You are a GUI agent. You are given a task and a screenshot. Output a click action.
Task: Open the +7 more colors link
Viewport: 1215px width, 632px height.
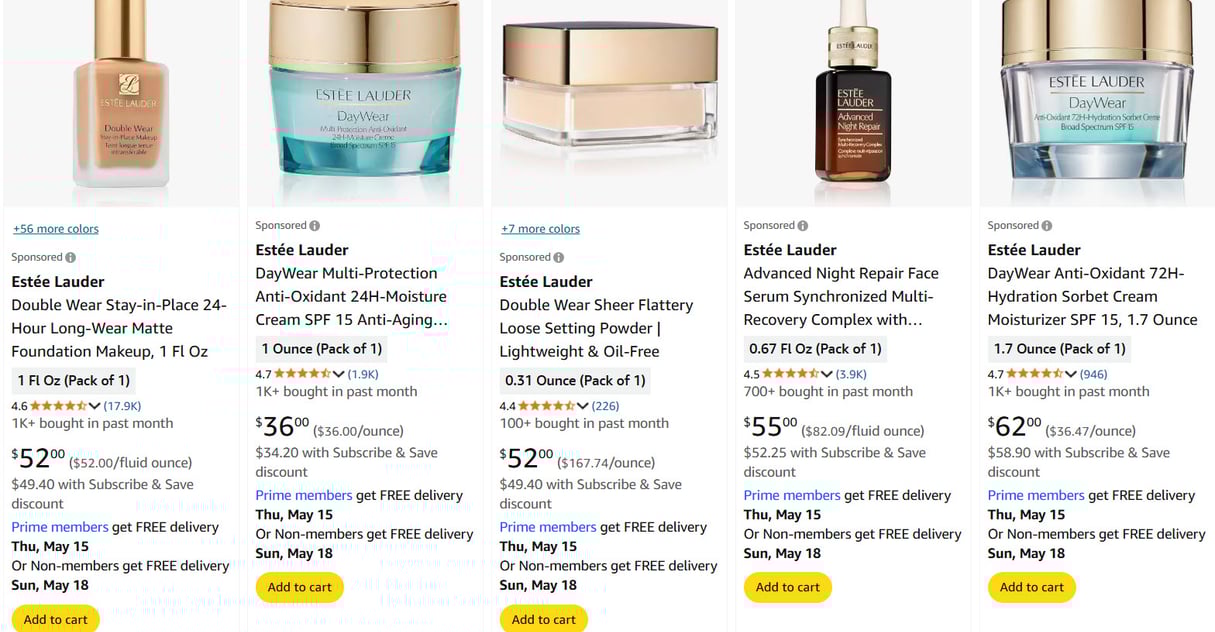point(541,229)
